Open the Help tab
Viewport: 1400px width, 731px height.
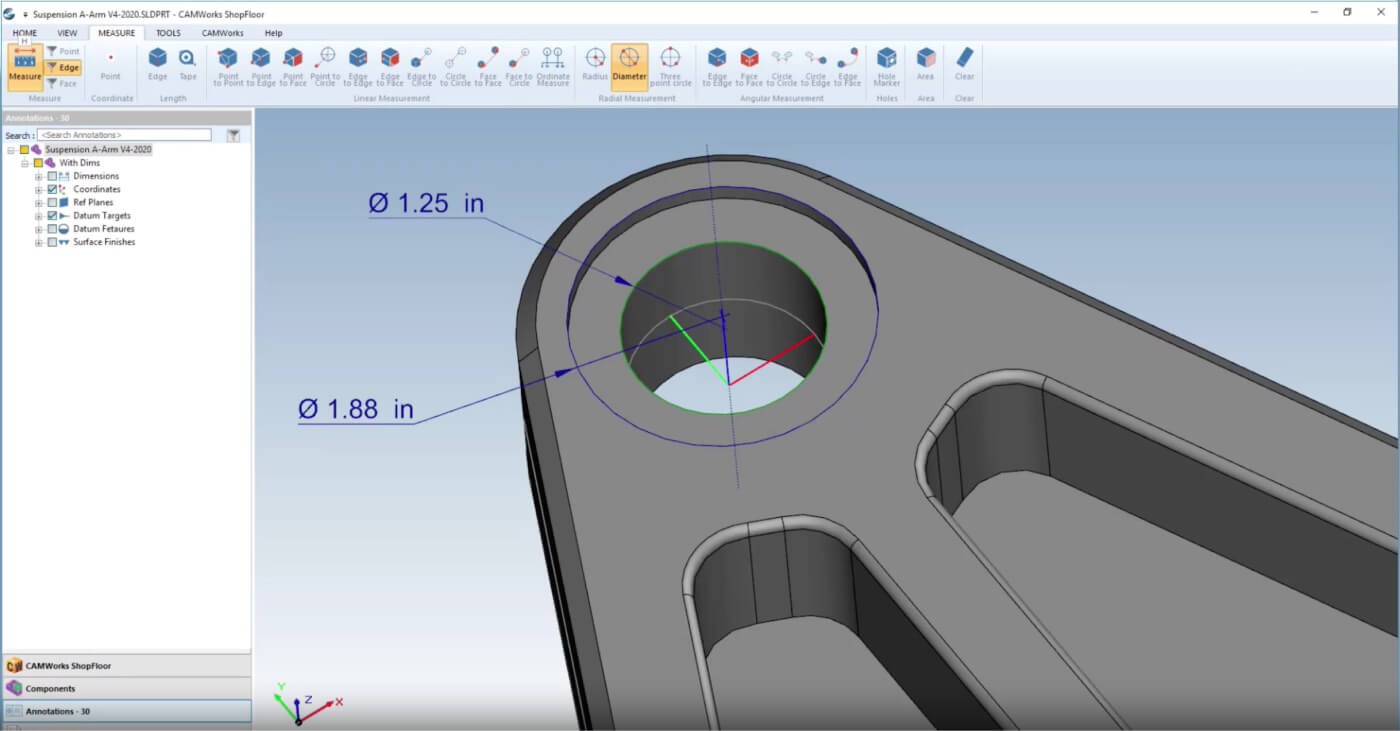click(273, 33)
